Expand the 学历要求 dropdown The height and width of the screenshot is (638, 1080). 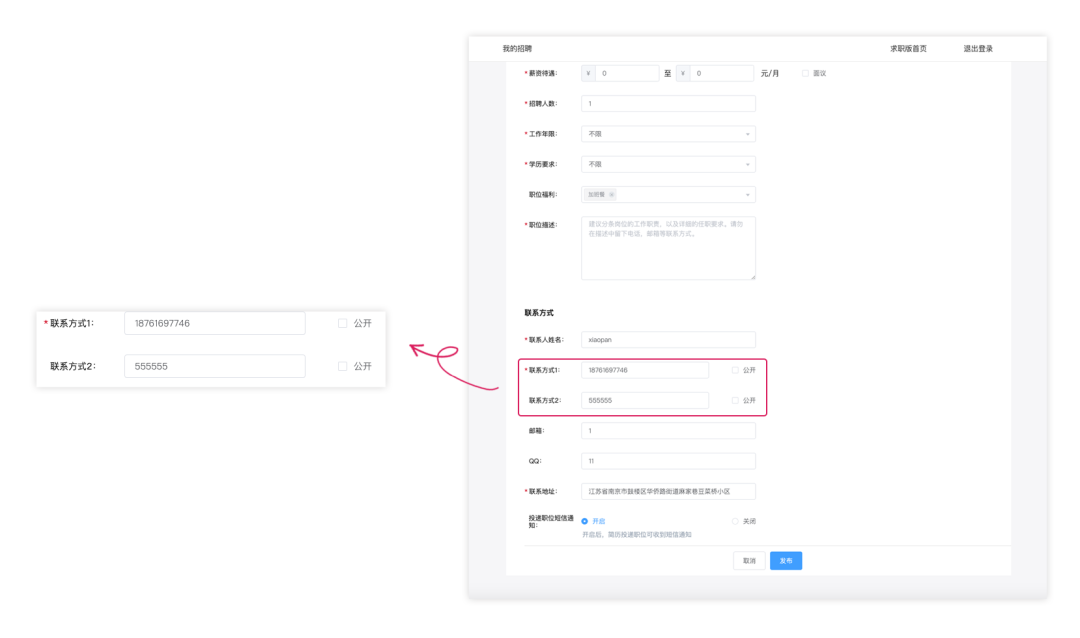pyautogui.click(x=668, y=164)
